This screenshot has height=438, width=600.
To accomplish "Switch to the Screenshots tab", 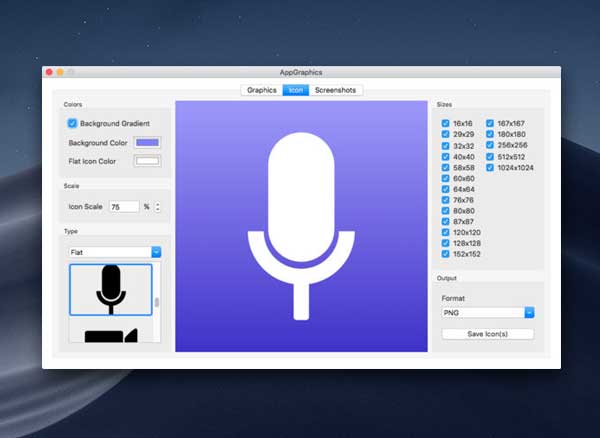I will (336, 90).
